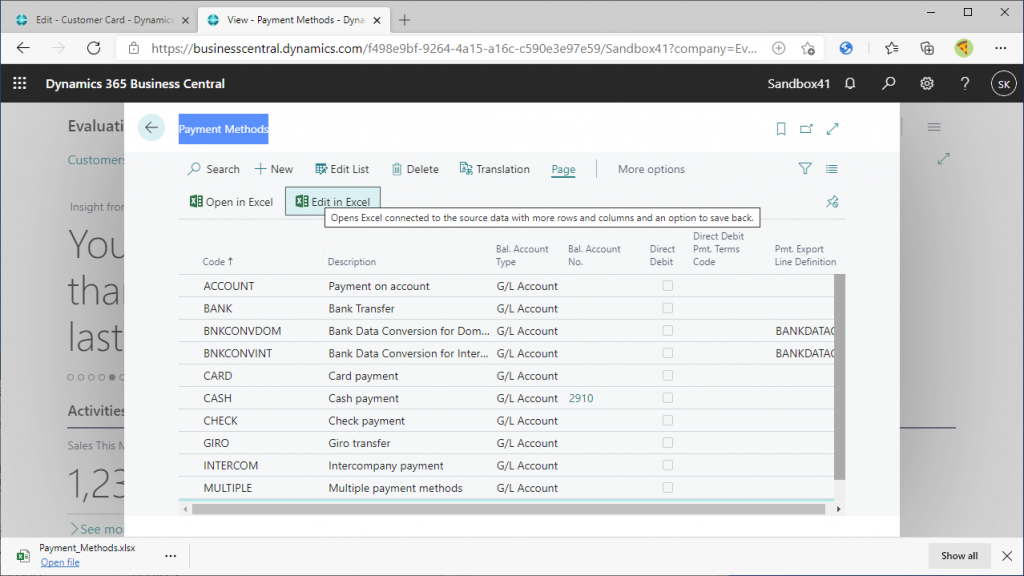Toggle Direct Debit for BNKCONVINT row
This screenshot has height=576, width=1024.
[x=667, y=353]
